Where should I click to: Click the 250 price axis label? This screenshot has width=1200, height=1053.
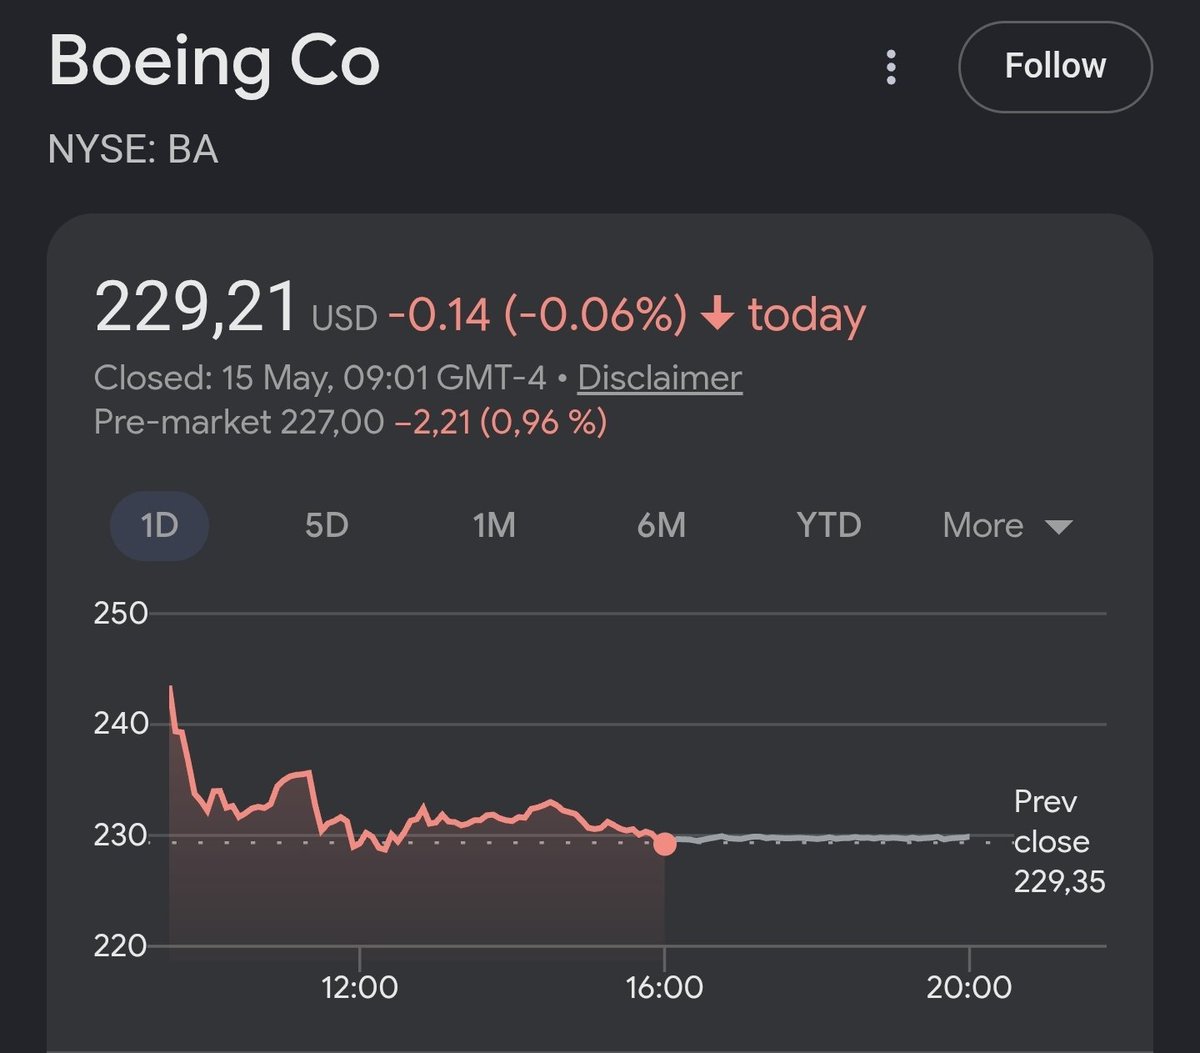(121, 613)
